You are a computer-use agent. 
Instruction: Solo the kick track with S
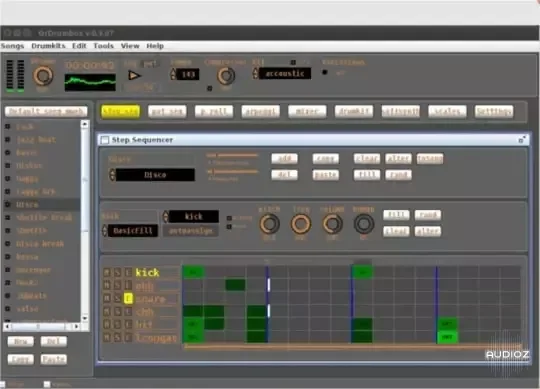point(117,273)
